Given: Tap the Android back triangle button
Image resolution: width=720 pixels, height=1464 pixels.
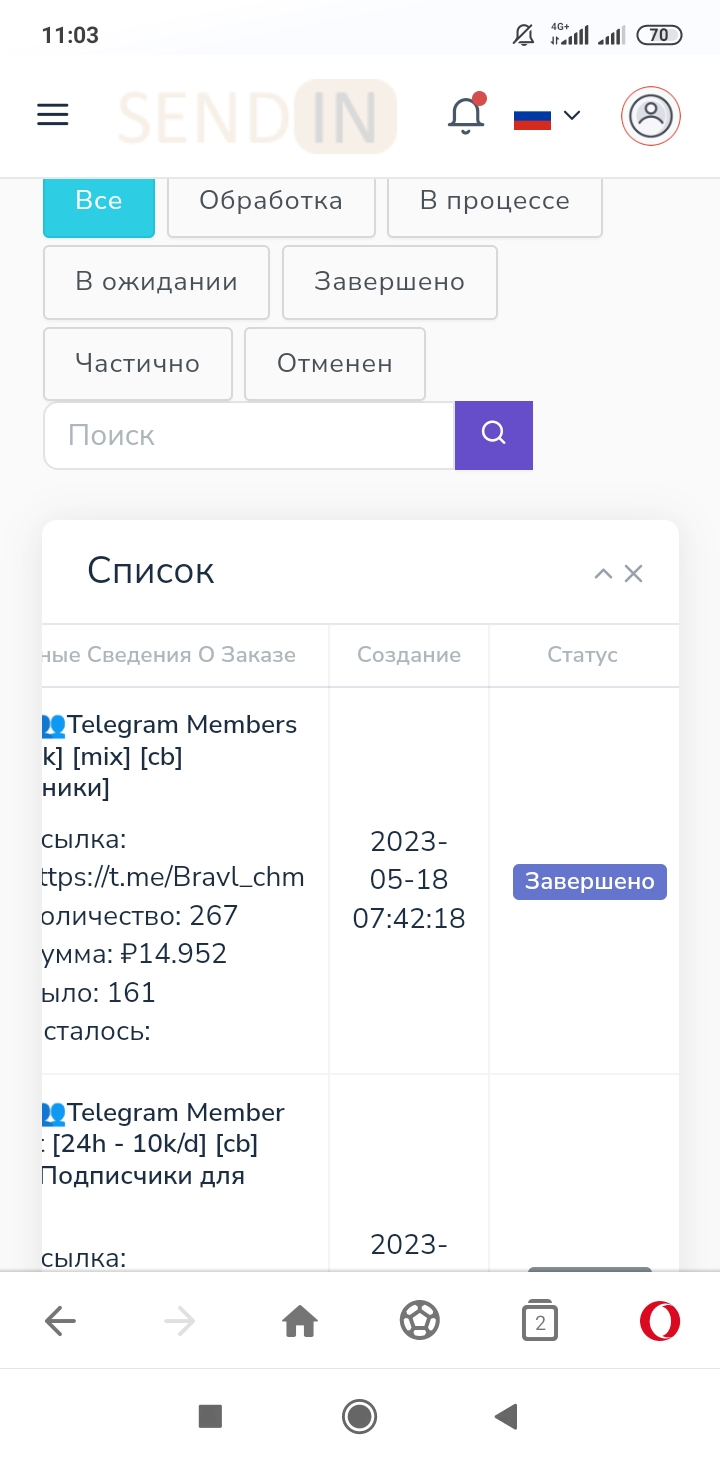Looking at the screenshot, I should click(x=507, y=1416).
